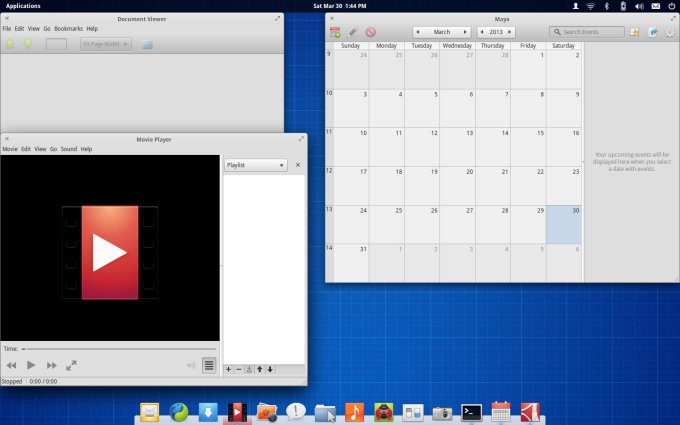
Task: Select March 30 in the calendar
Action: click(564, 225)
